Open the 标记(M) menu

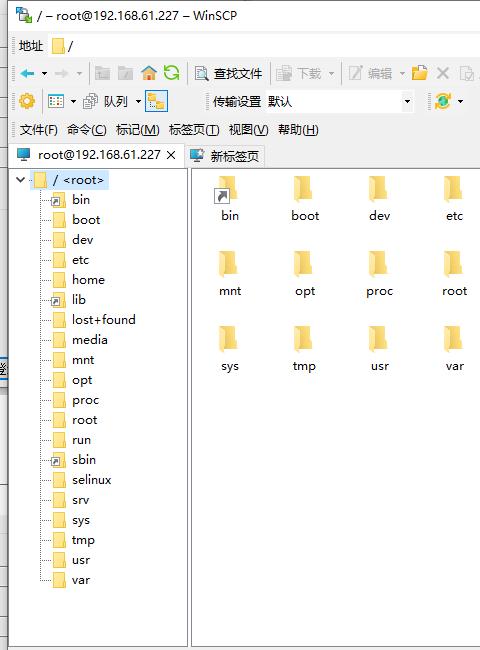pos(138,130)
